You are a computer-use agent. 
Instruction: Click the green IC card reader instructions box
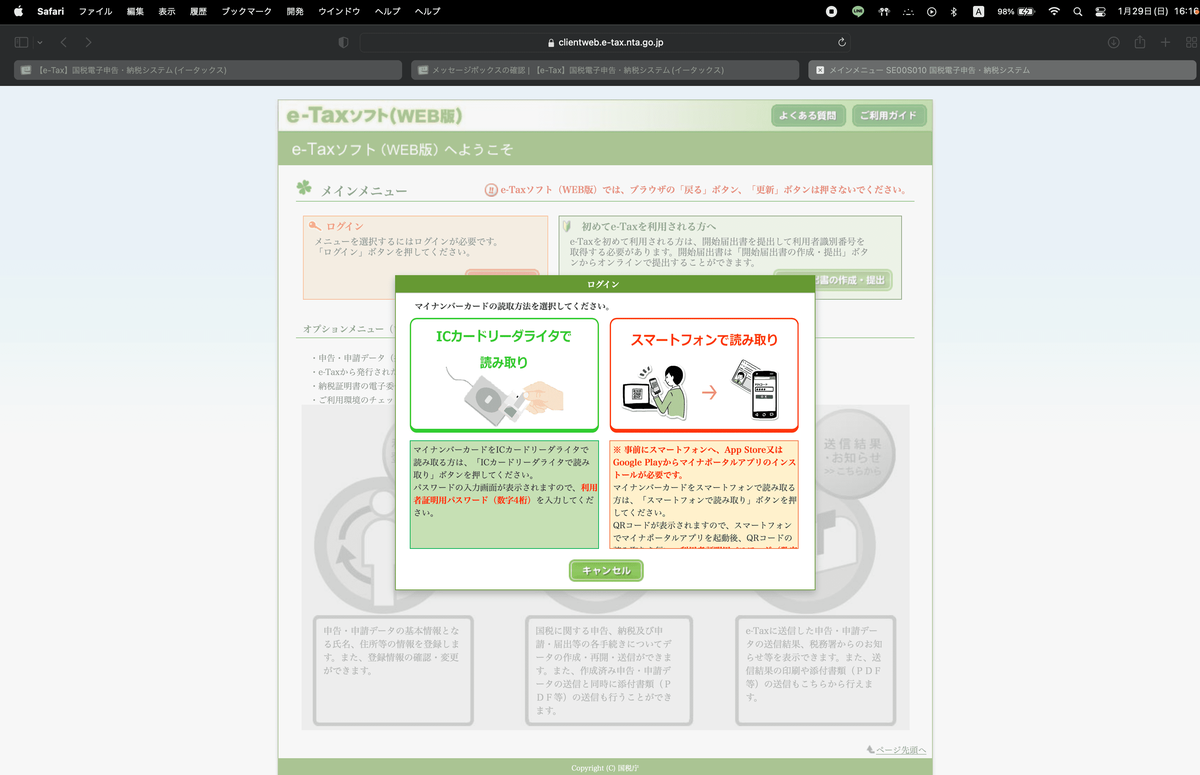point(504,494)
